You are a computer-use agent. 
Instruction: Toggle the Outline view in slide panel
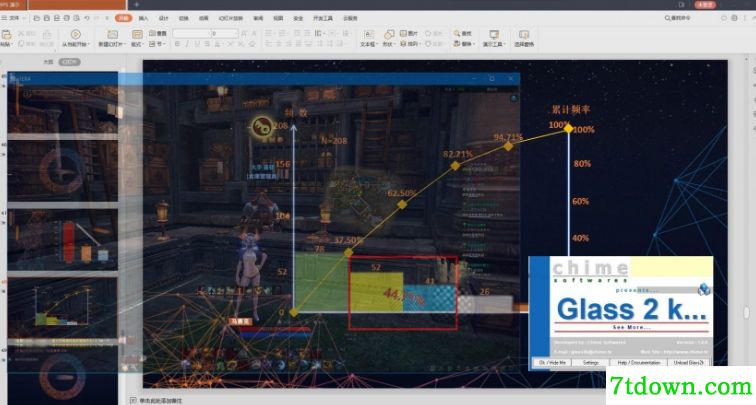tap(48, 62)
